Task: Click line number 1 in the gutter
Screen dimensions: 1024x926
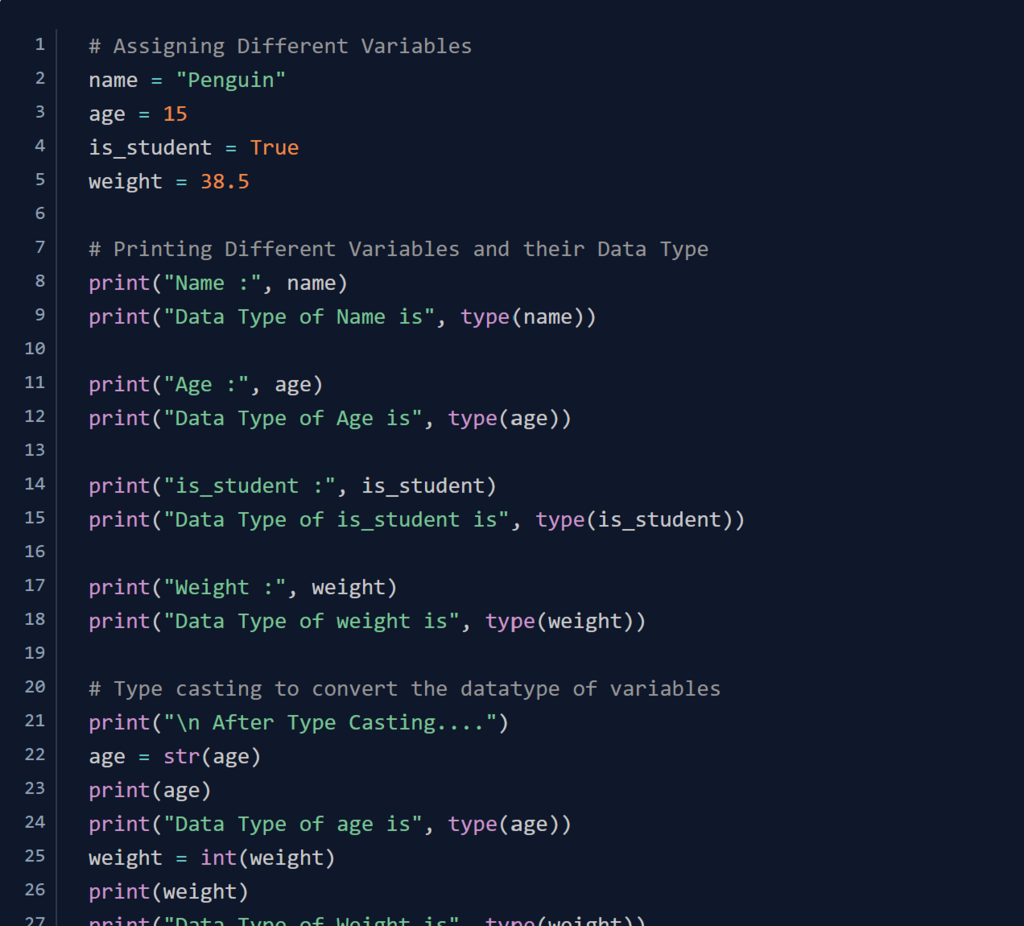Action: tap(39, 45)
